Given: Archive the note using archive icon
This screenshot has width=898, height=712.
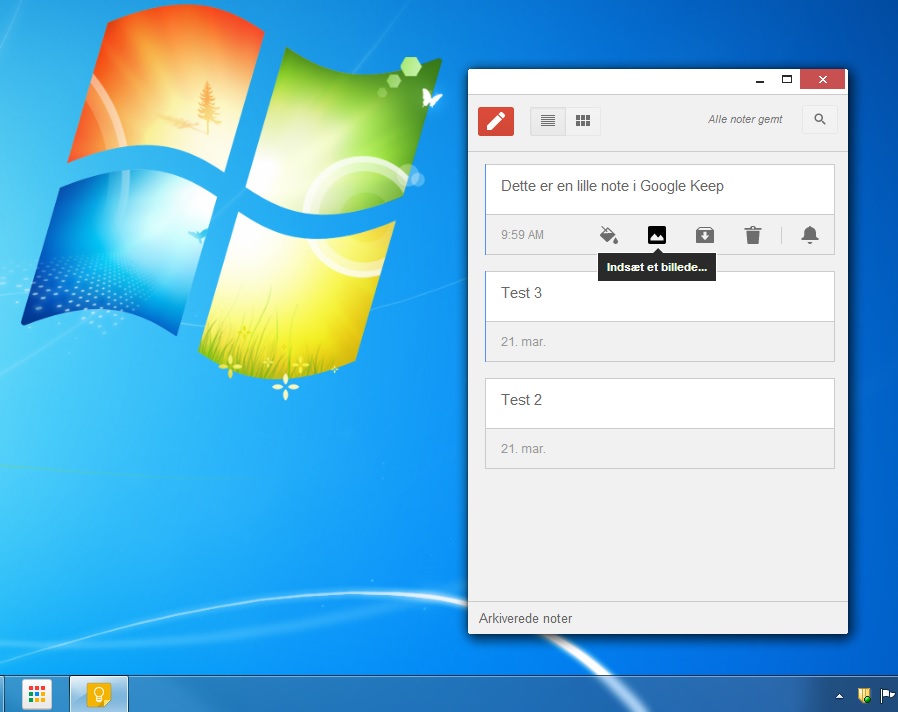Looking at the screenshot, I should (705, 235).
